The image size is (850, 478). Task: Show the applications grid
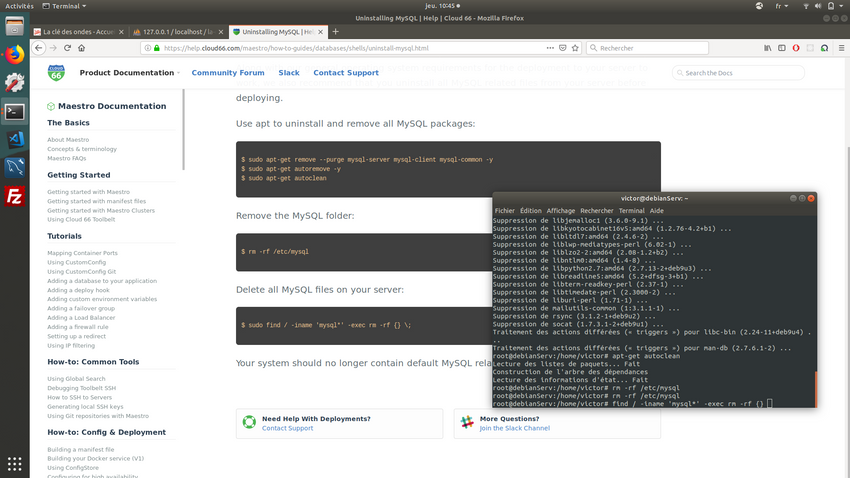(x=14, y=464)
